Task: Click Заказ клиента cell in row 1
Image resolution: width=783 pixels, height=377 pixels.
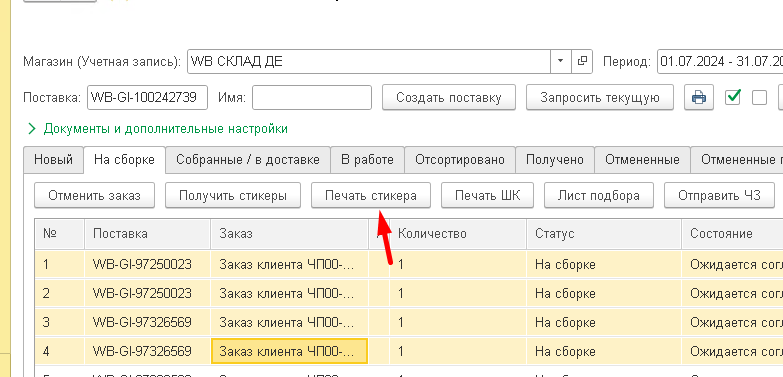Action: pyautogui.click(x=290, y=264)
